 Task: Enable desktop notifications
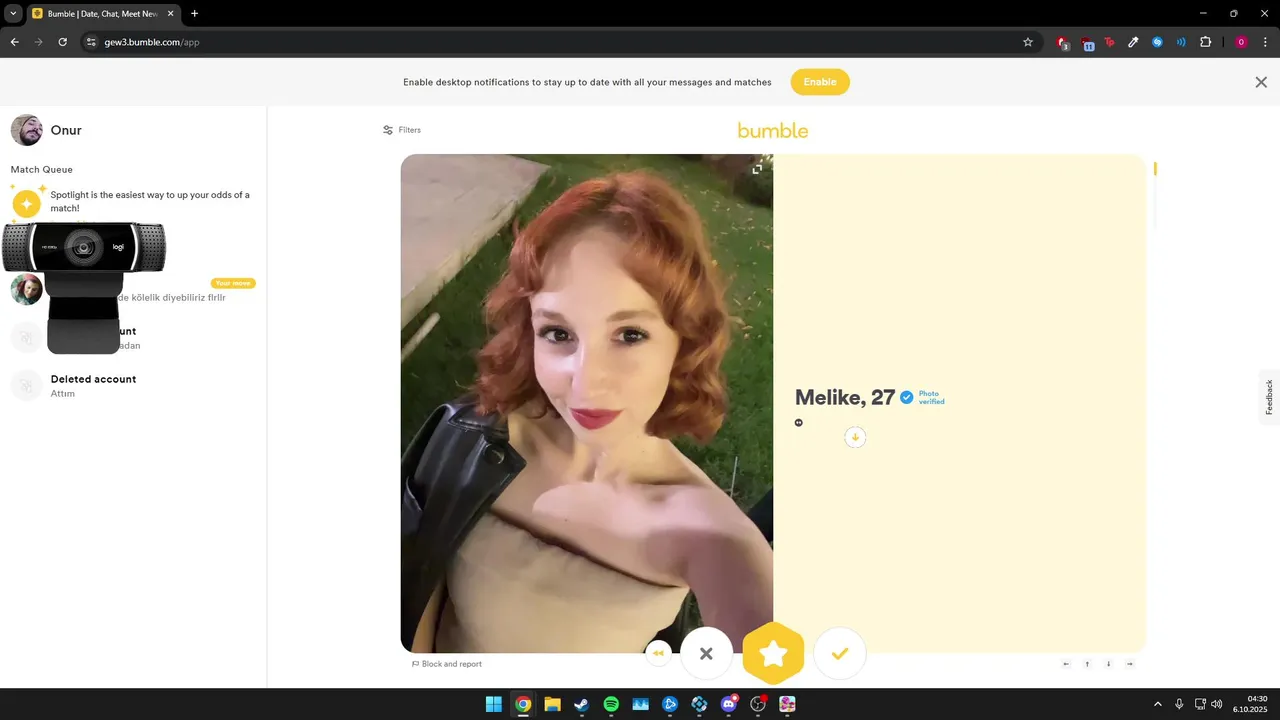[820, 82]
